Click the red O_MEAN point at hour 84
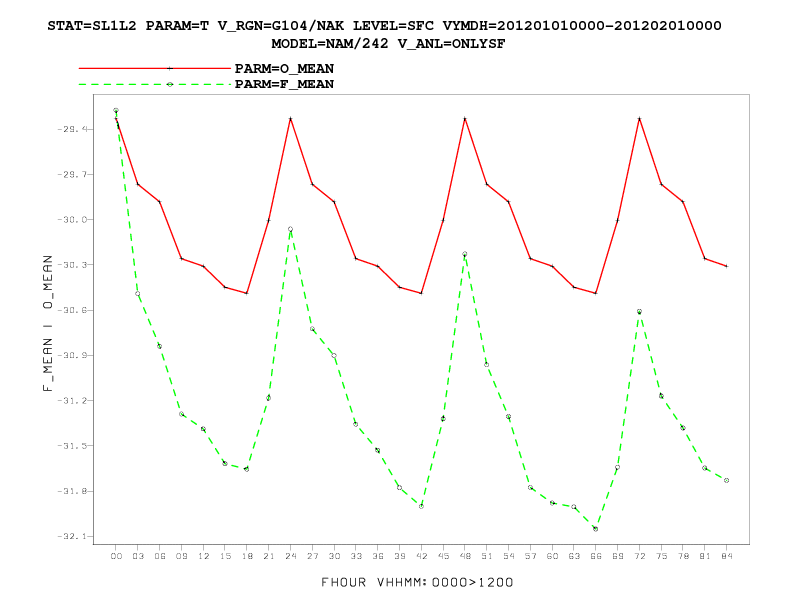This screenshot has height=612, width=792. pos(726,266)
